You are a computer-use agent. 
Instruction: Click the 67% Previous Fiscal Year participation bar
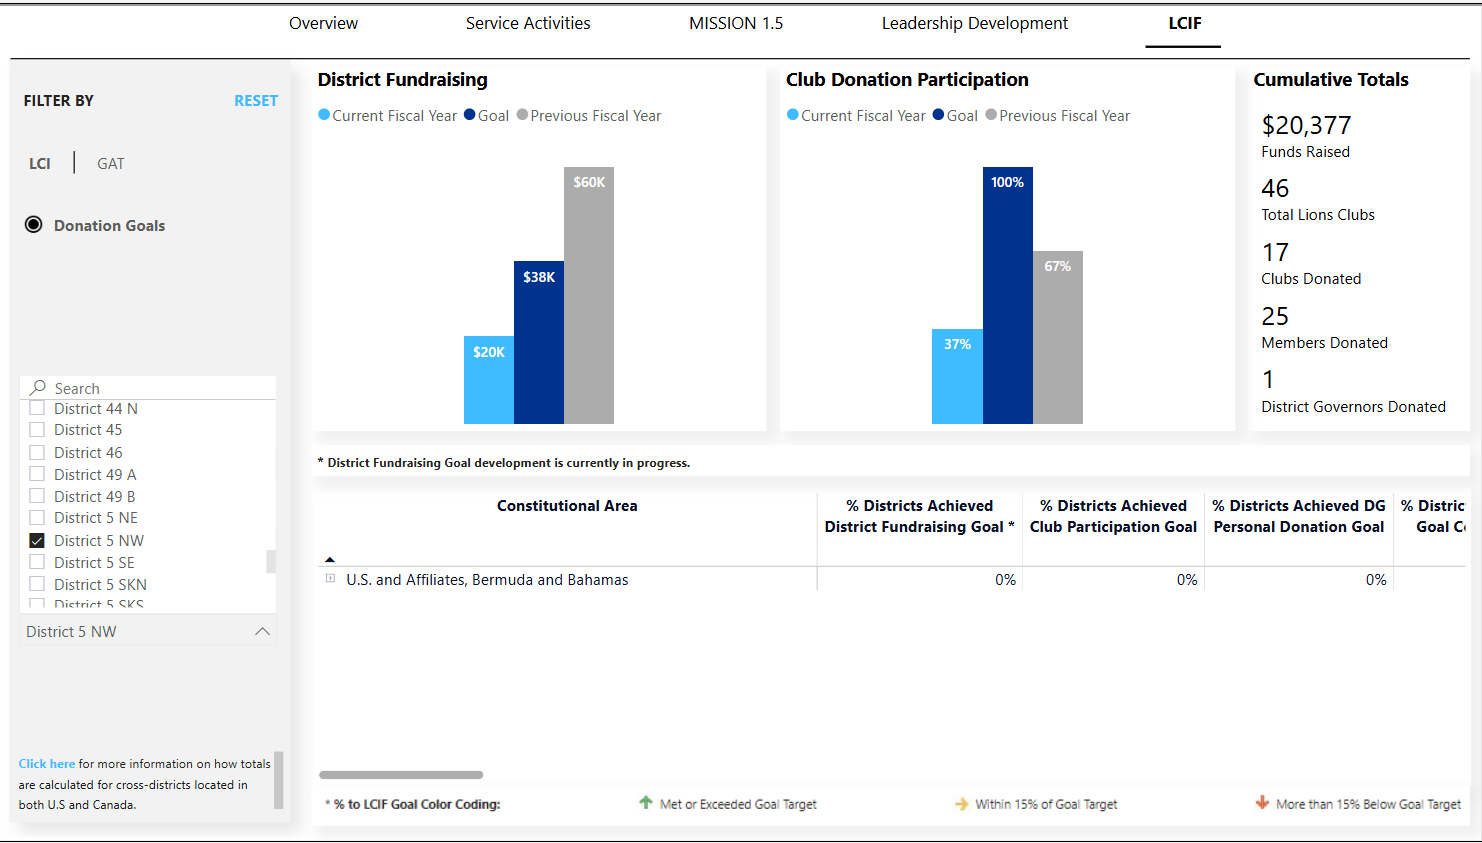point(1058,337)
